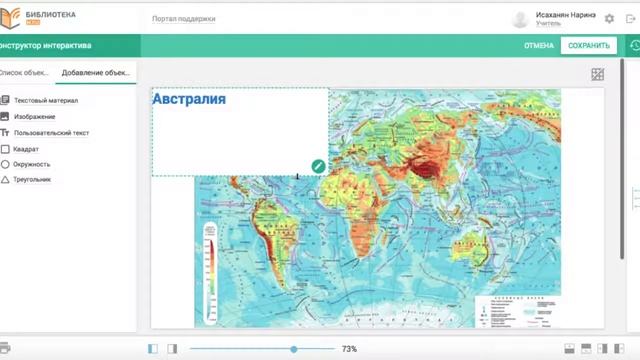Select the fourth bottom-right layout icon
This screenshot has width=640, height=360.
pos(619,349)
